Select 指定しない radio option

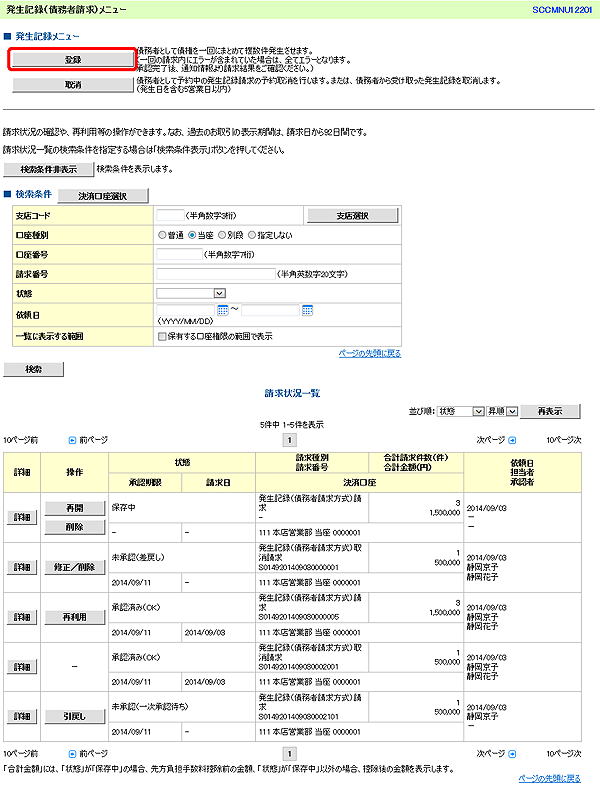point(252,235)
